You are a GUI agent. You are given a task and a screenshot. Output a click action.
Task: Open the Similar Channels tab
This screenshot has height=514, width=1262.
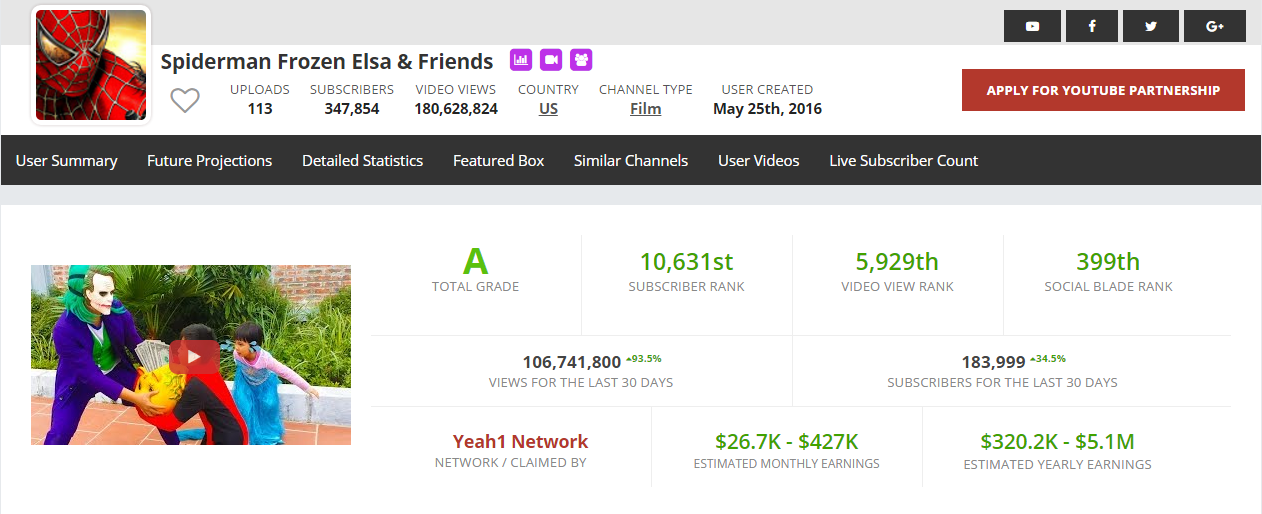pos(630,160)
